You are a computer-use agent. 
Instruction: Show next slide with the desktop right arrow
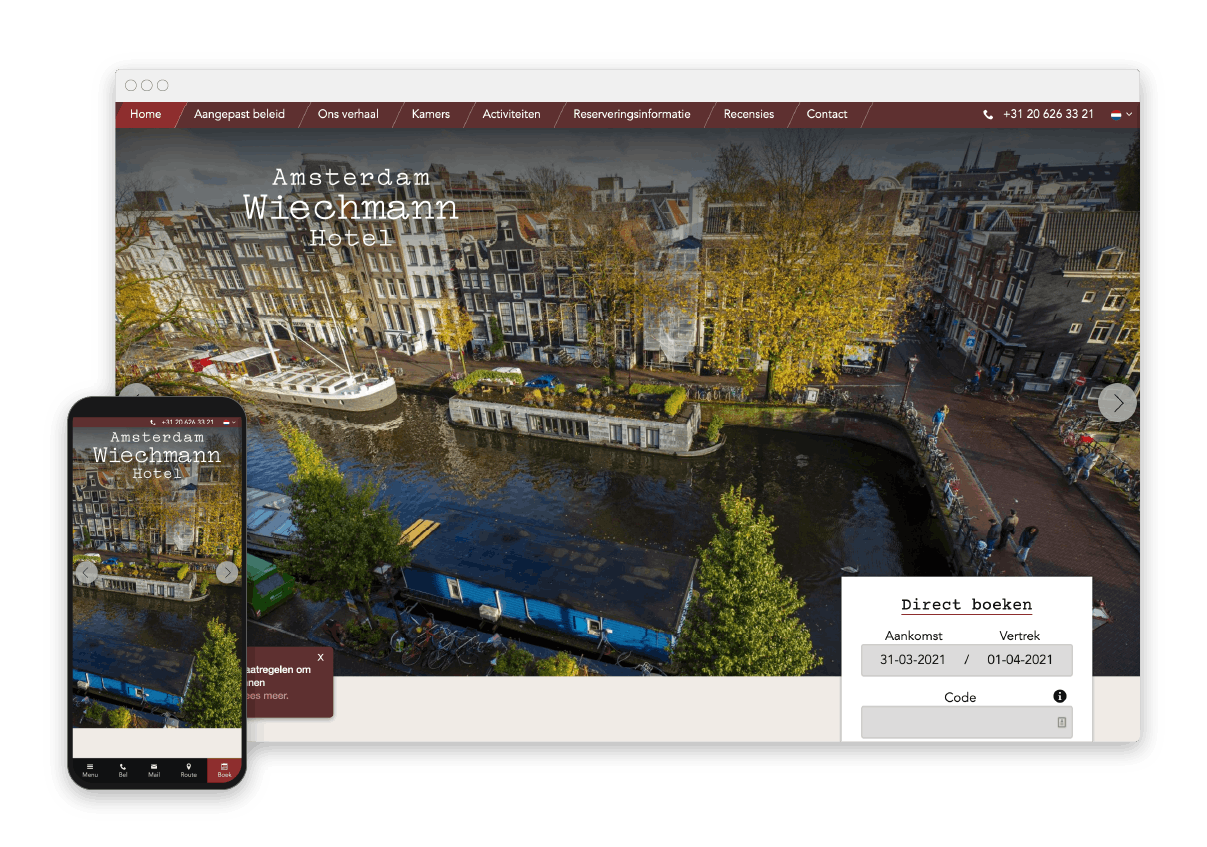[x=1117, y=402]
